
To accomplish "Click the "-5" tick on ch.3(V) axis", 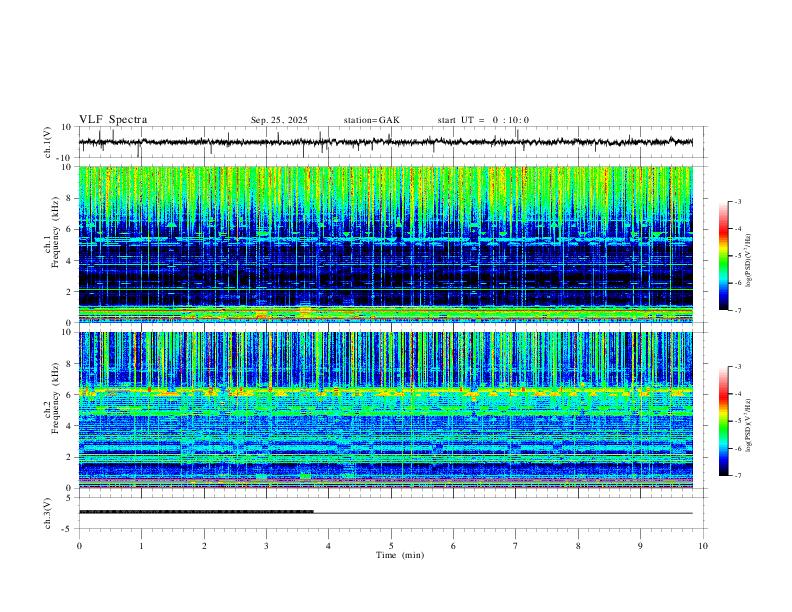I will [x=68, y=529].
